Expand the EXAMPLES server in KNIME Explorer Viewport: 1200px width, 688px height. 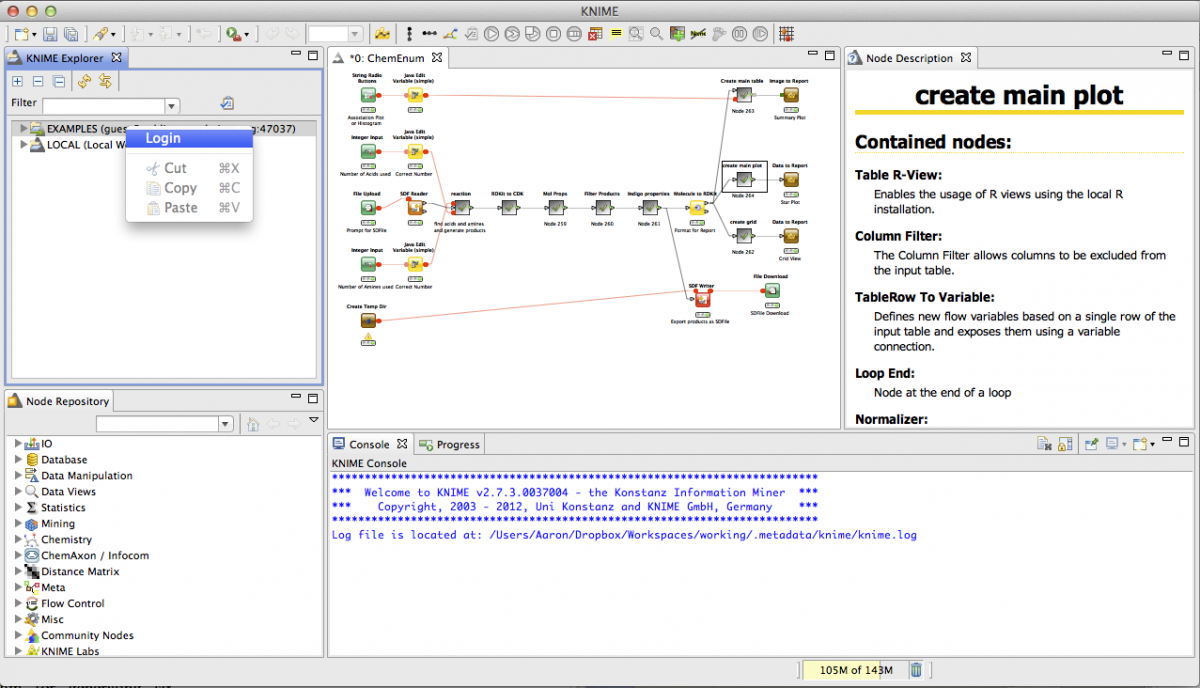coord(22,128)
